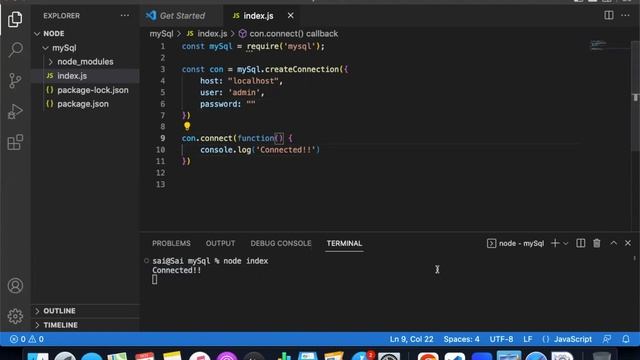Click the lightbulb code action icon

pyautogui.click(x=187, y=126)
